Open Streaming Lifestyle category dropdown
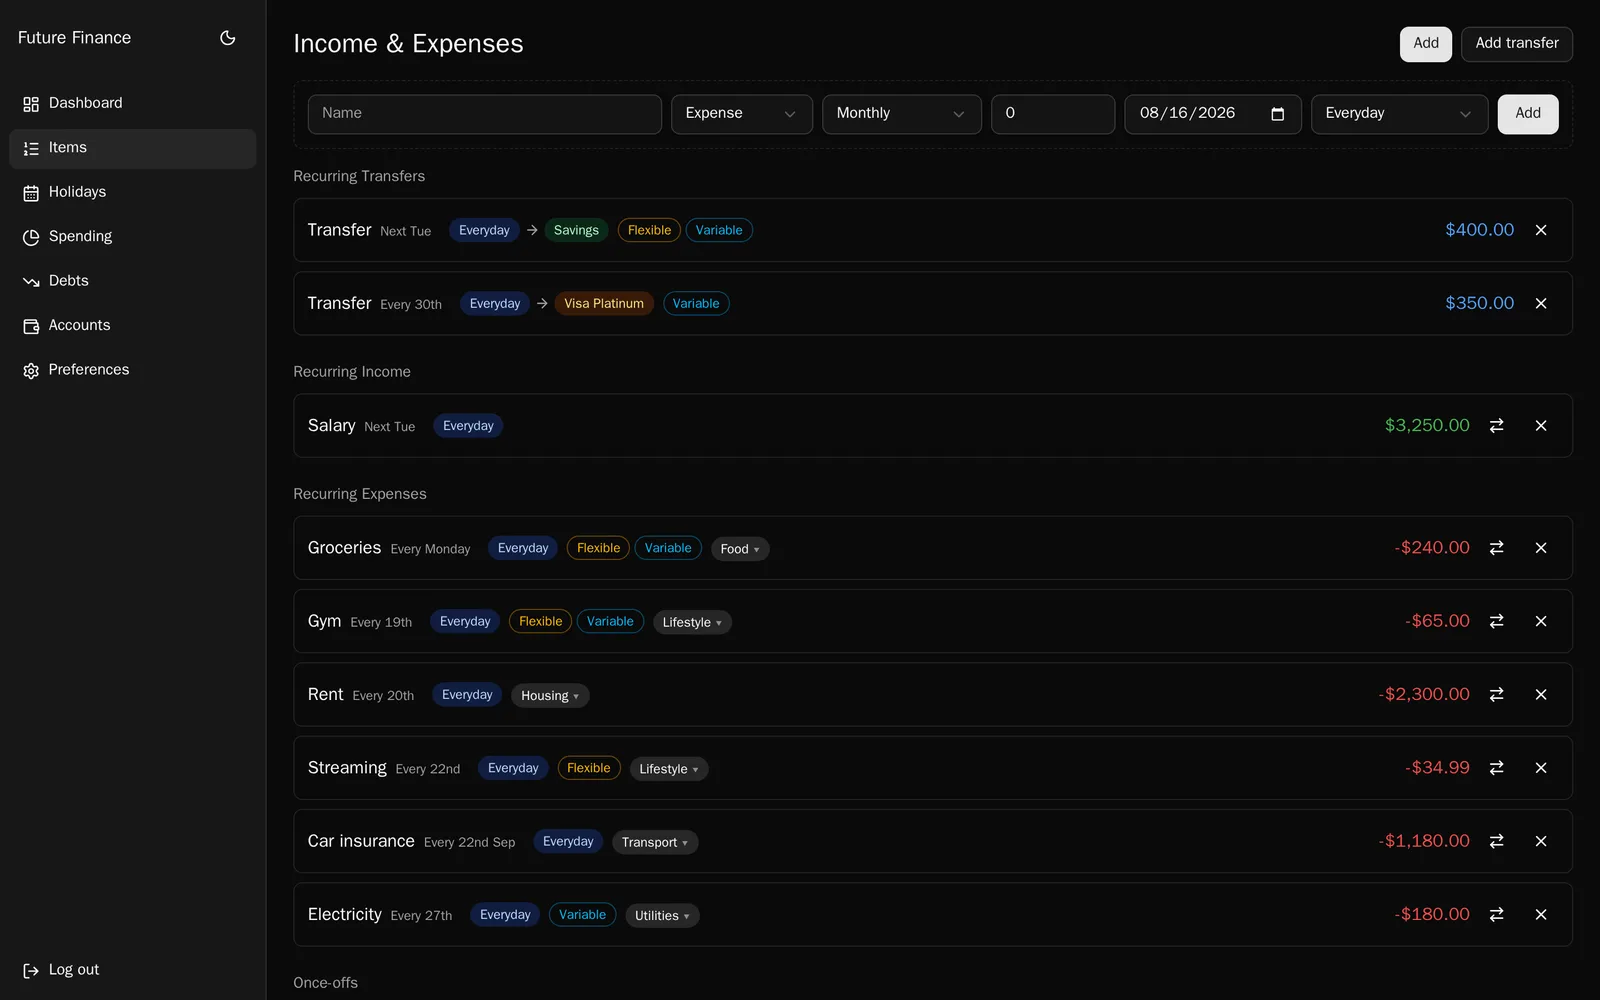The height and width of the screenshot is (1000, 1600). coord(669,769)
